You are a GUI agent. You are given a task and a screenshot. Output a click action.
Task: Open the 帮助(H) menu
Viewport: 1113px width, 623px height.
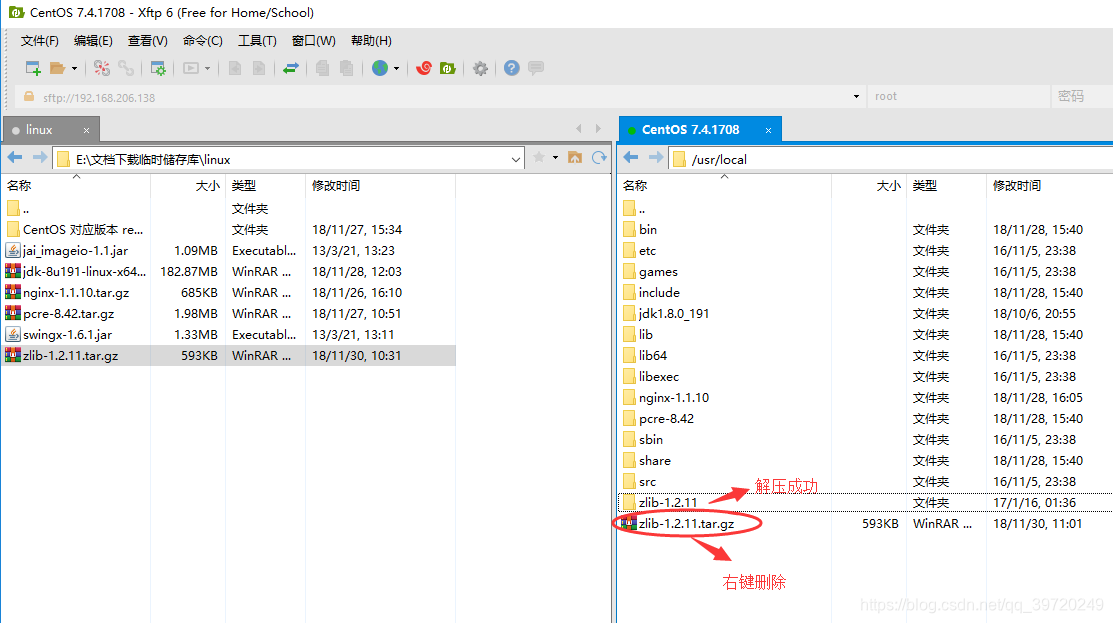[x=371, y=40]
